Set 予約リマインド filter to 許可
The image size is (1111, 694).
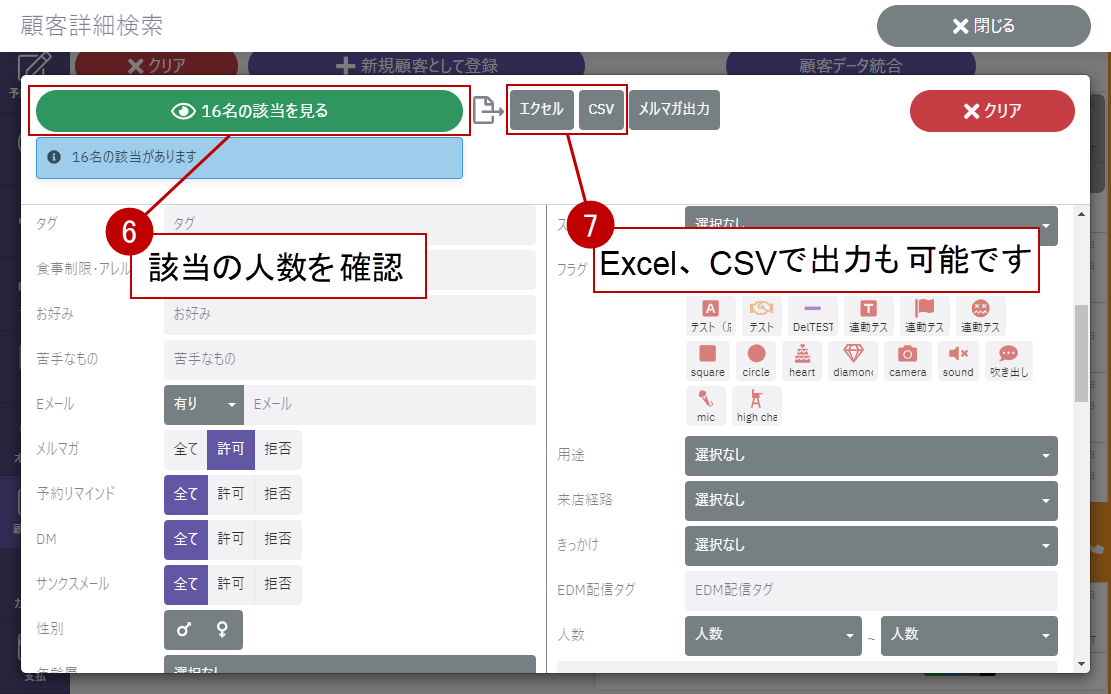[231, 495]
